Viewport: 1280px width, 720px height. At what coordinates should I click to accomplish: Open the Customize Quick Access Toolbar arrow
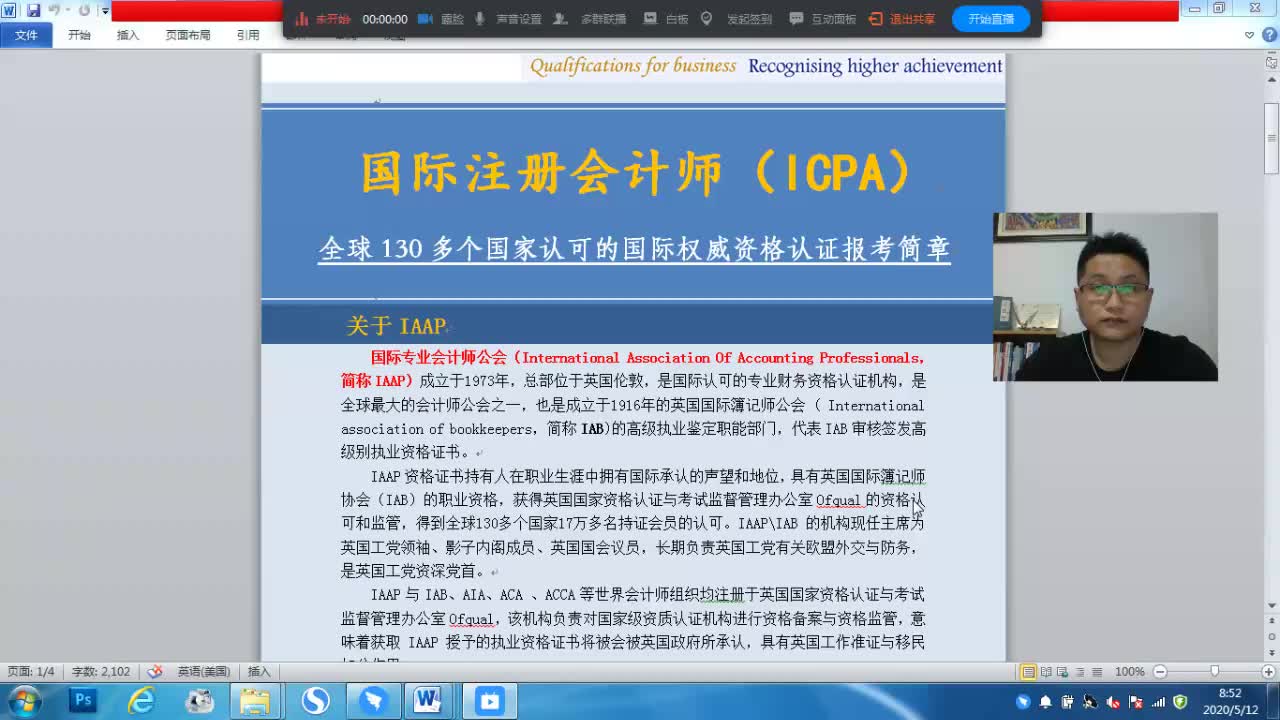(x=105, y=11)
